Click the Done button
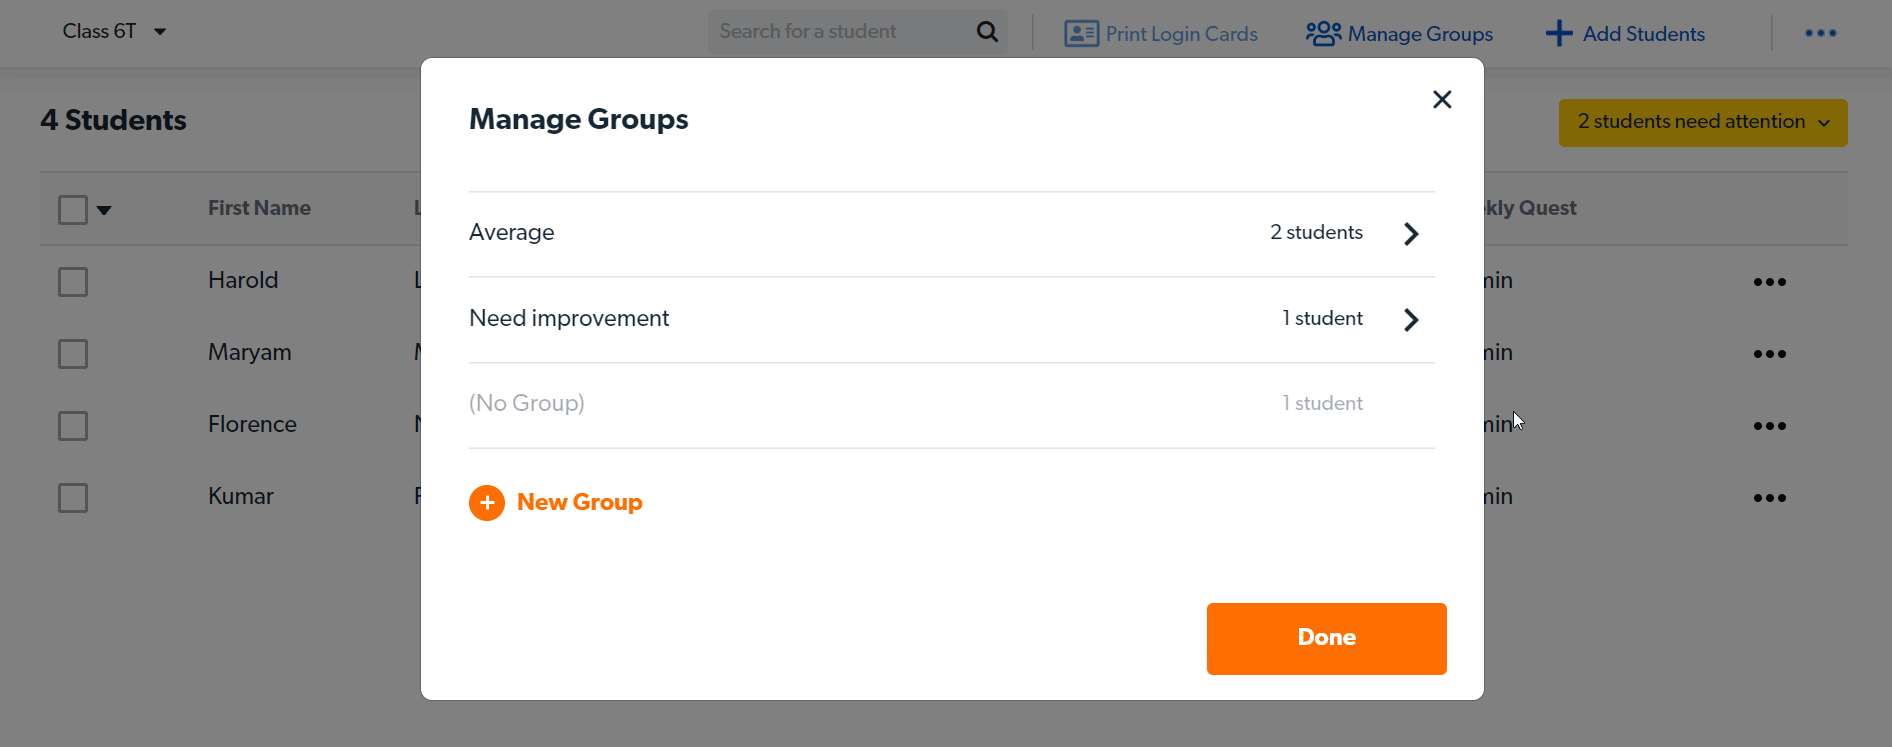This screenshot has width=1892, height=747. [x=1325, y=638]
